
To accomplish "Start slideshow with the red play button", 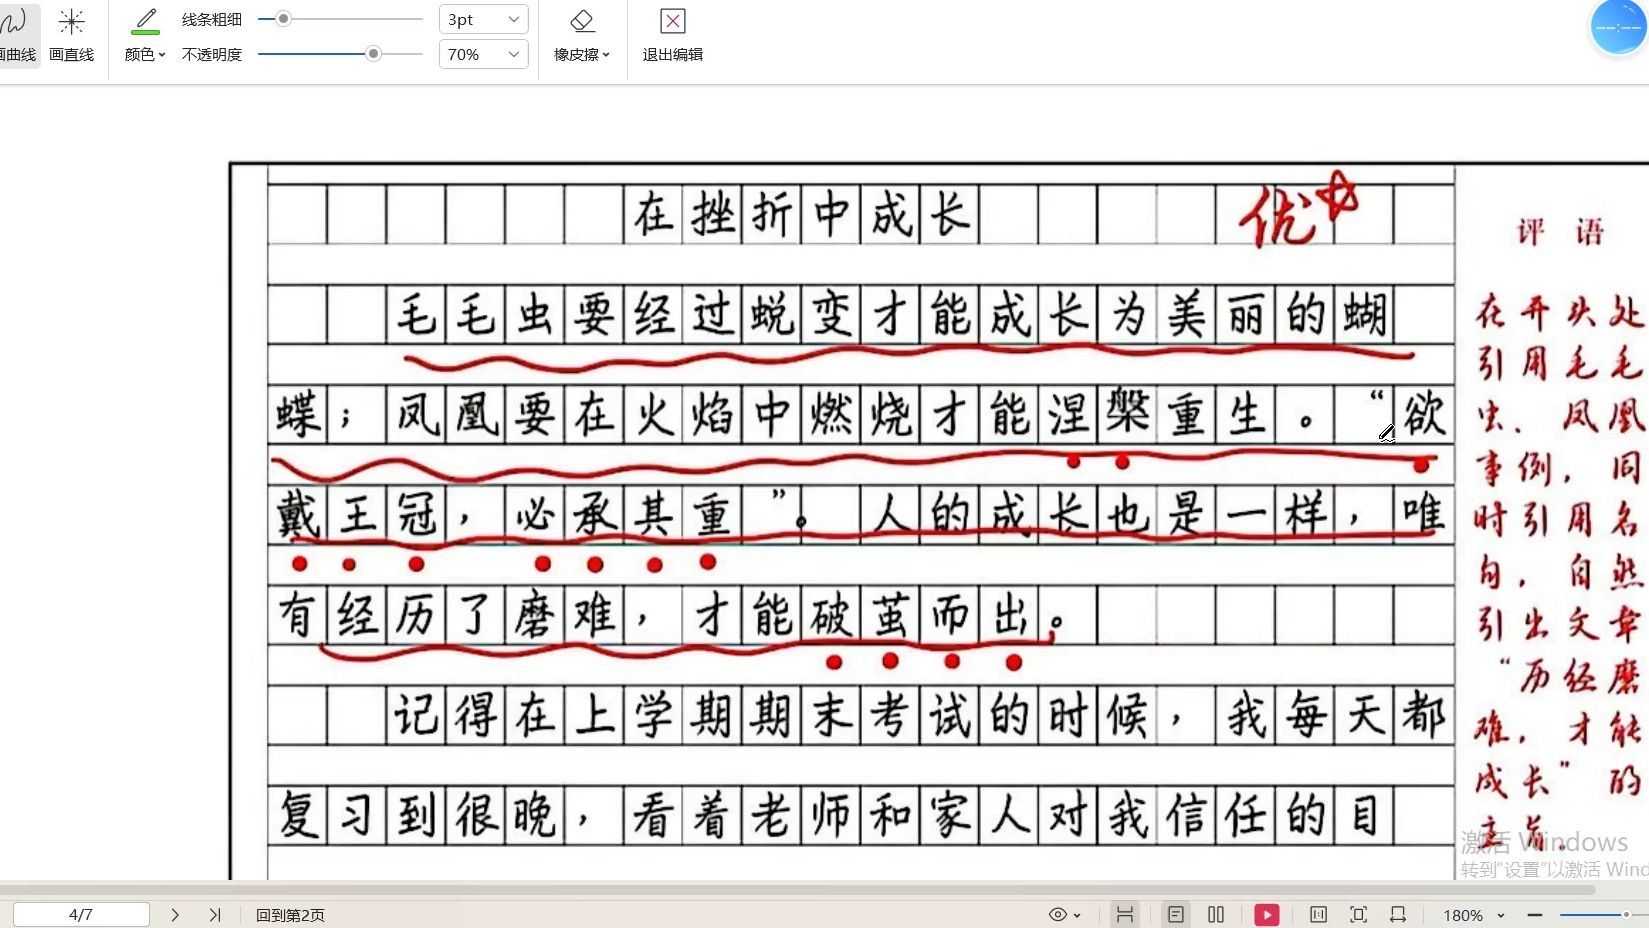I will pyautogui.click(x=1267, y=914).
